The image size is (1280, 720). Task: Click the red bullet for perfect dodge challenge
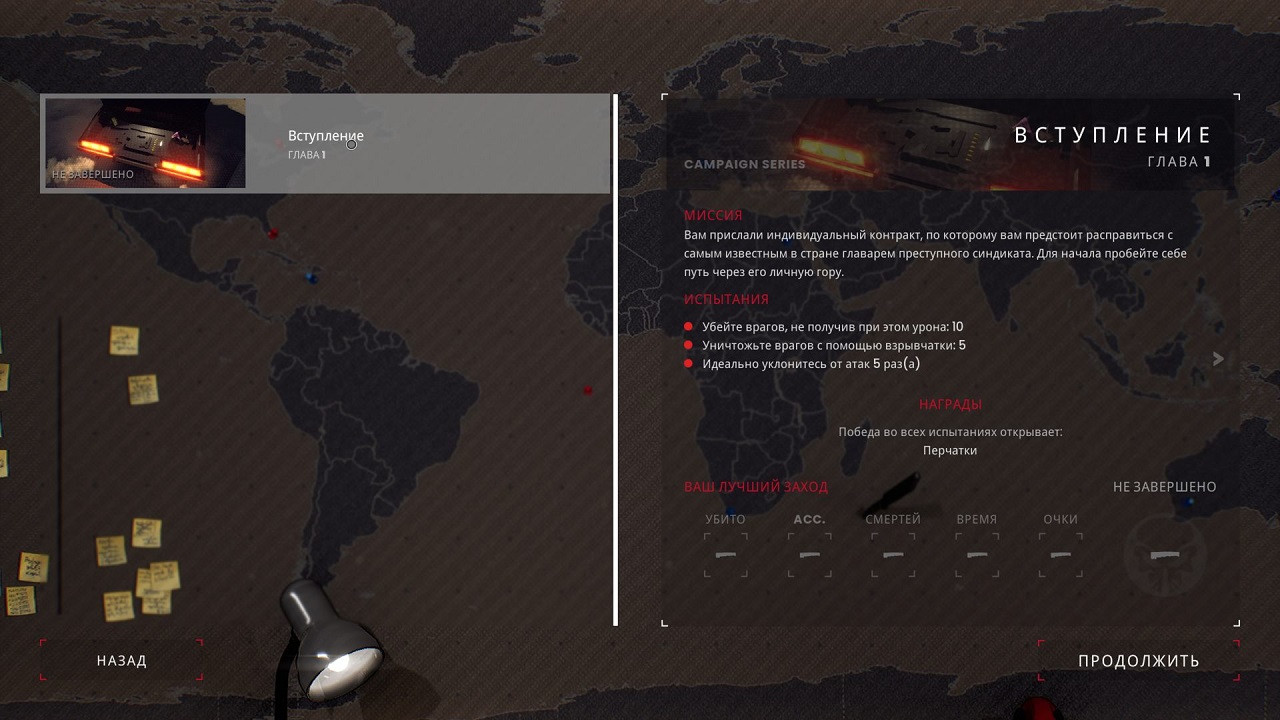coord(688,364)
